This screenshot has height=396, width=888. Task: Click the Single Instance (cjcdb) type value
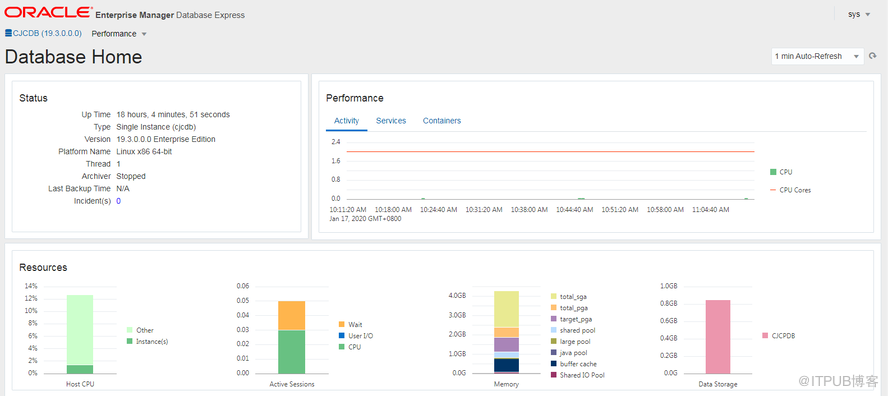pos(155,127)
